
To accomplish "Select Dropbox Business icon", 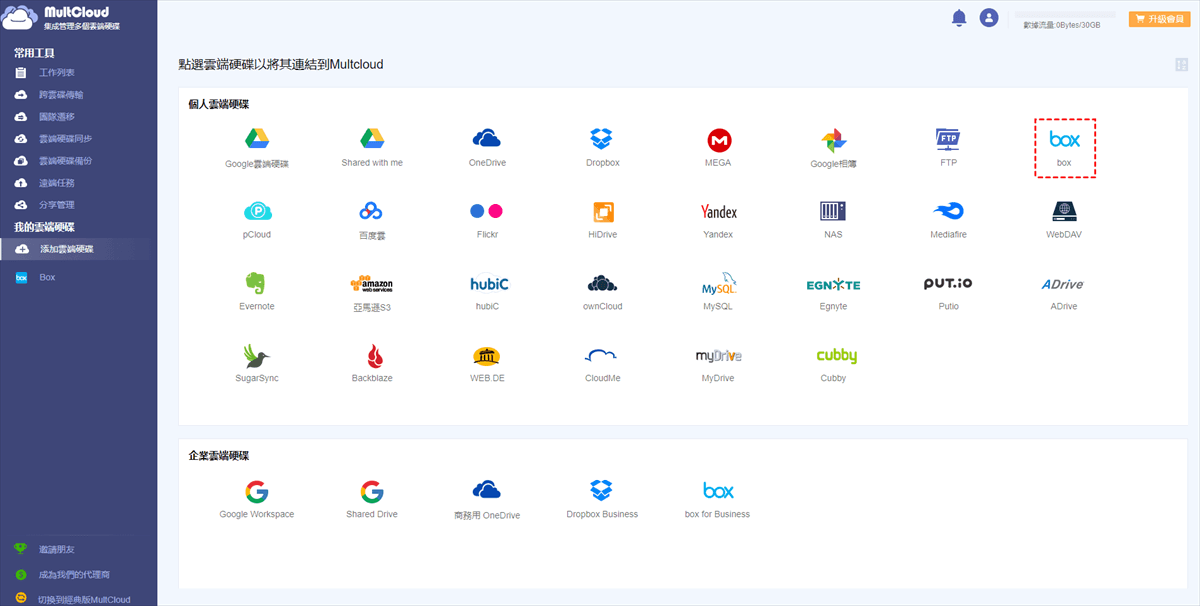I will (602, 491).
